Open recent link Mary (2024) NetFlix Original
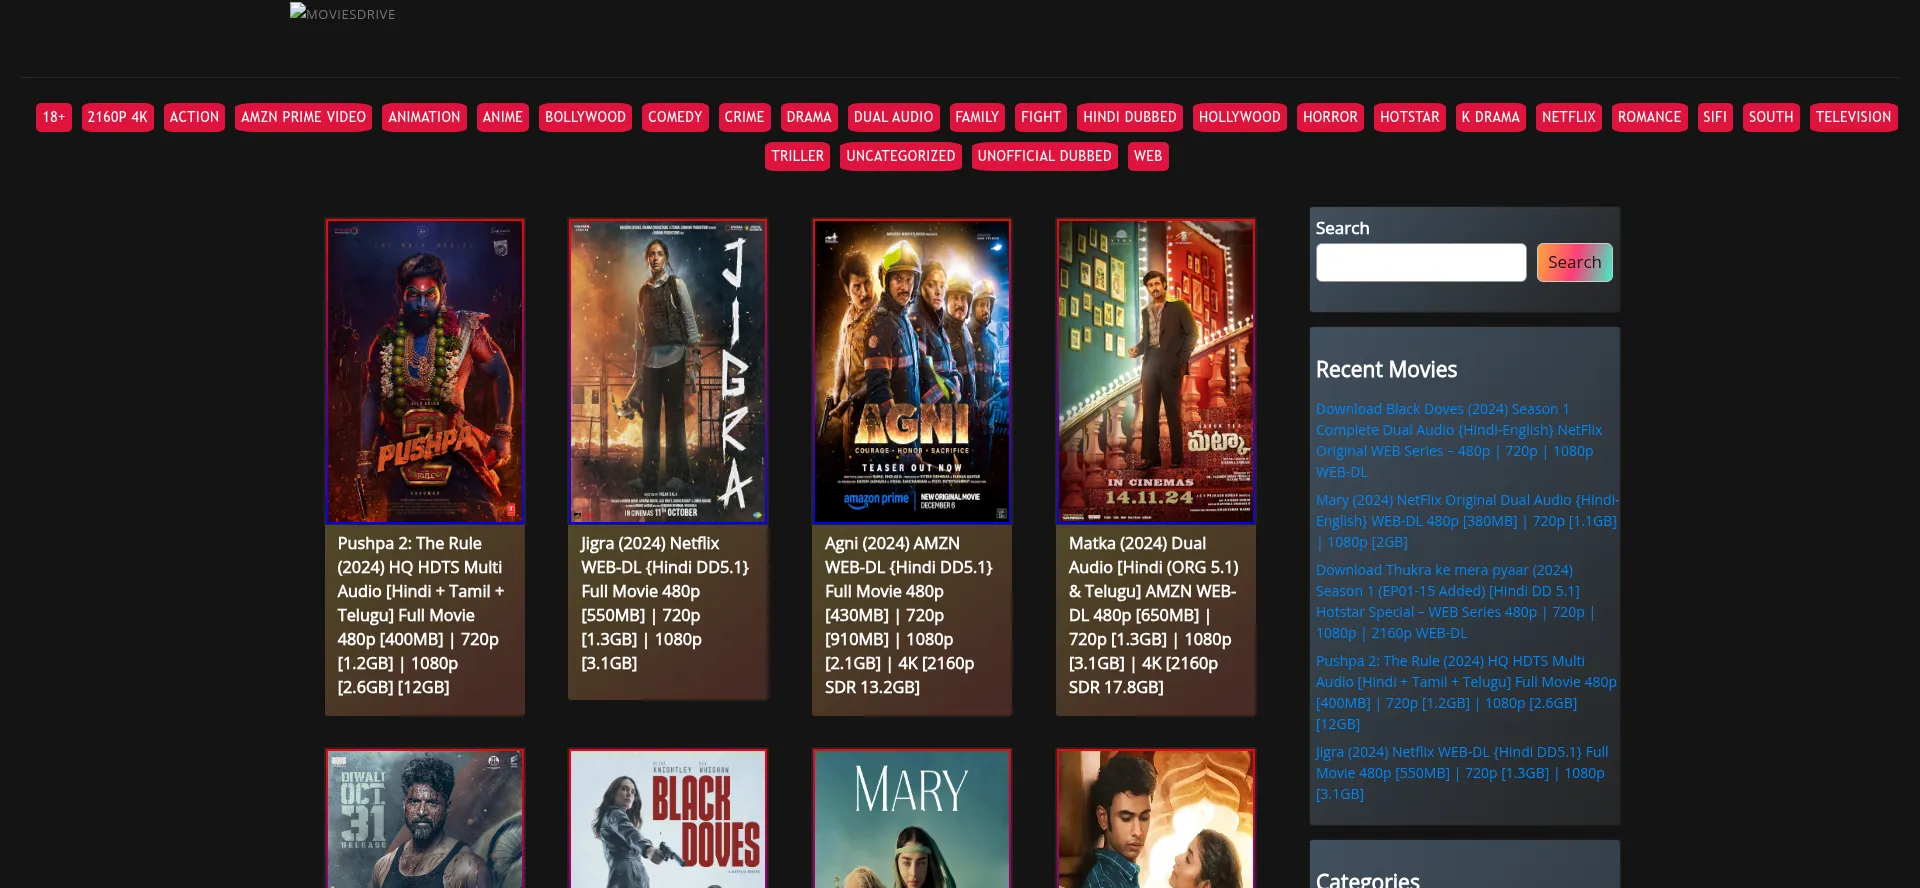This screenshot has width=1920, height=888. point(1467,521)
